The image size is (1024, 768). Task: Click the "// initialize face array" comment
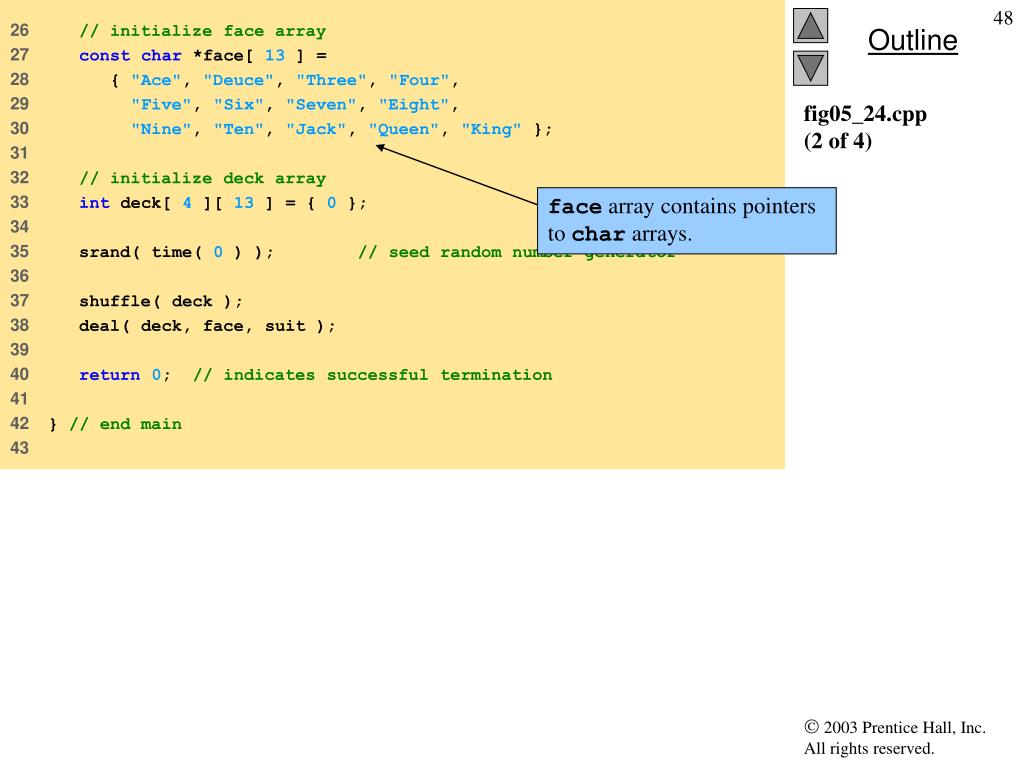click(x=202, y=31)
